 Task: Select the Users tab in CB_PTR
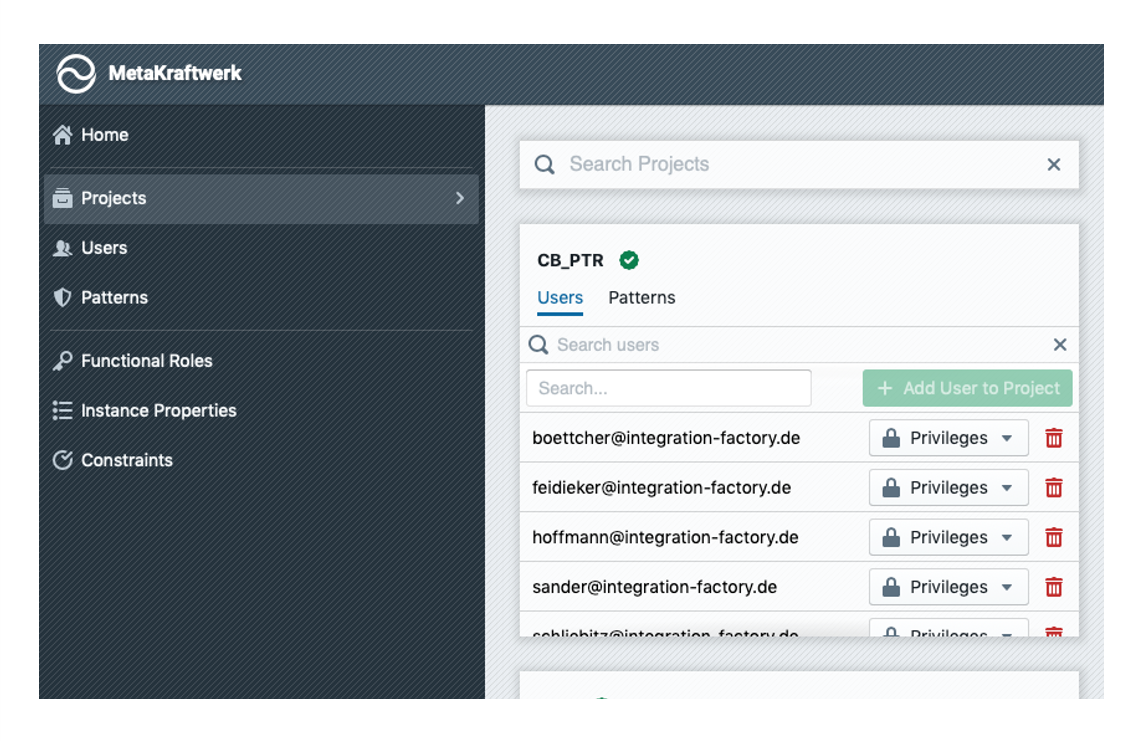tap(560, 298)
